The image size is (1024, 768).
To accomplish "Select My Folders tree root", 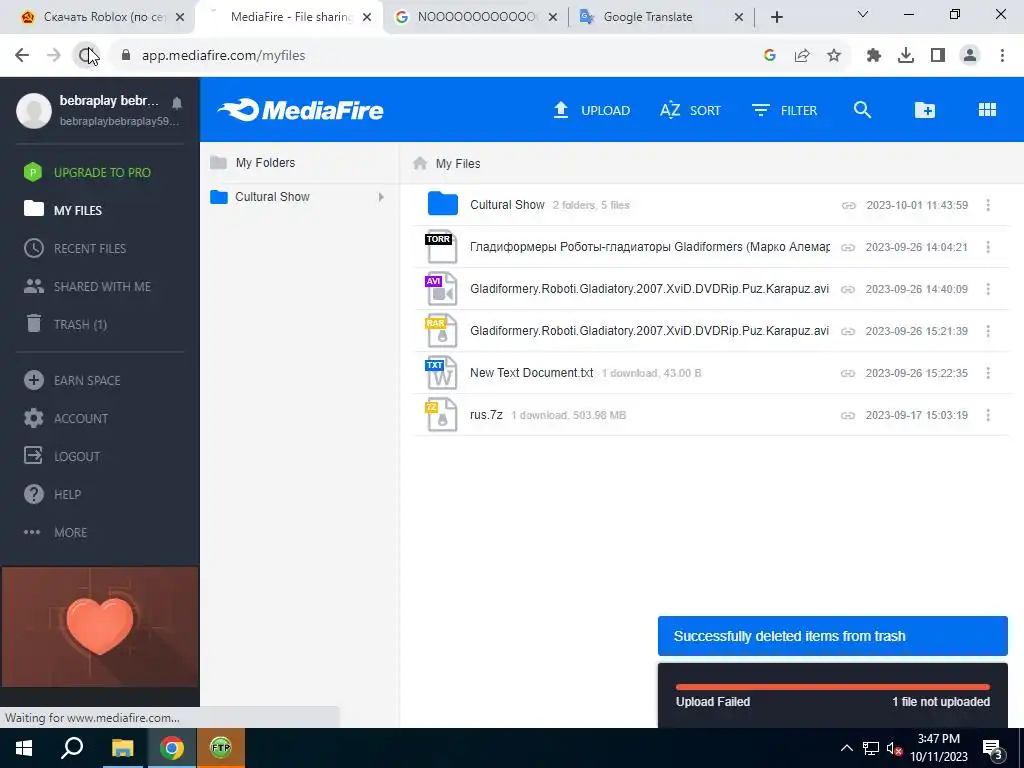I will pos(265,163).
